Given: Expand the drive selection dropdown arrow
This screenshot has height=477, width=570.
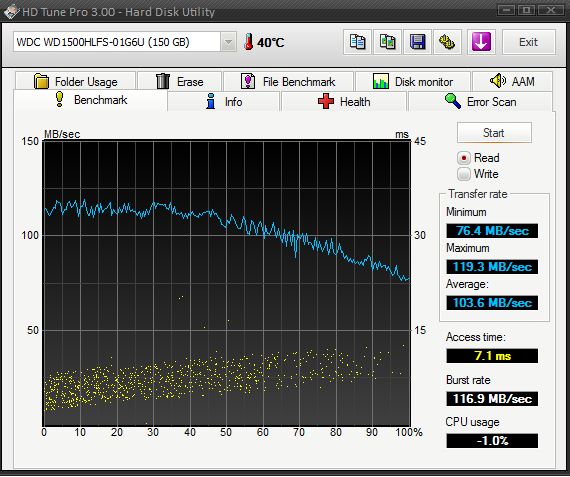Looking at the screenshot, I should pyautogui.click(x=228, y=42).
